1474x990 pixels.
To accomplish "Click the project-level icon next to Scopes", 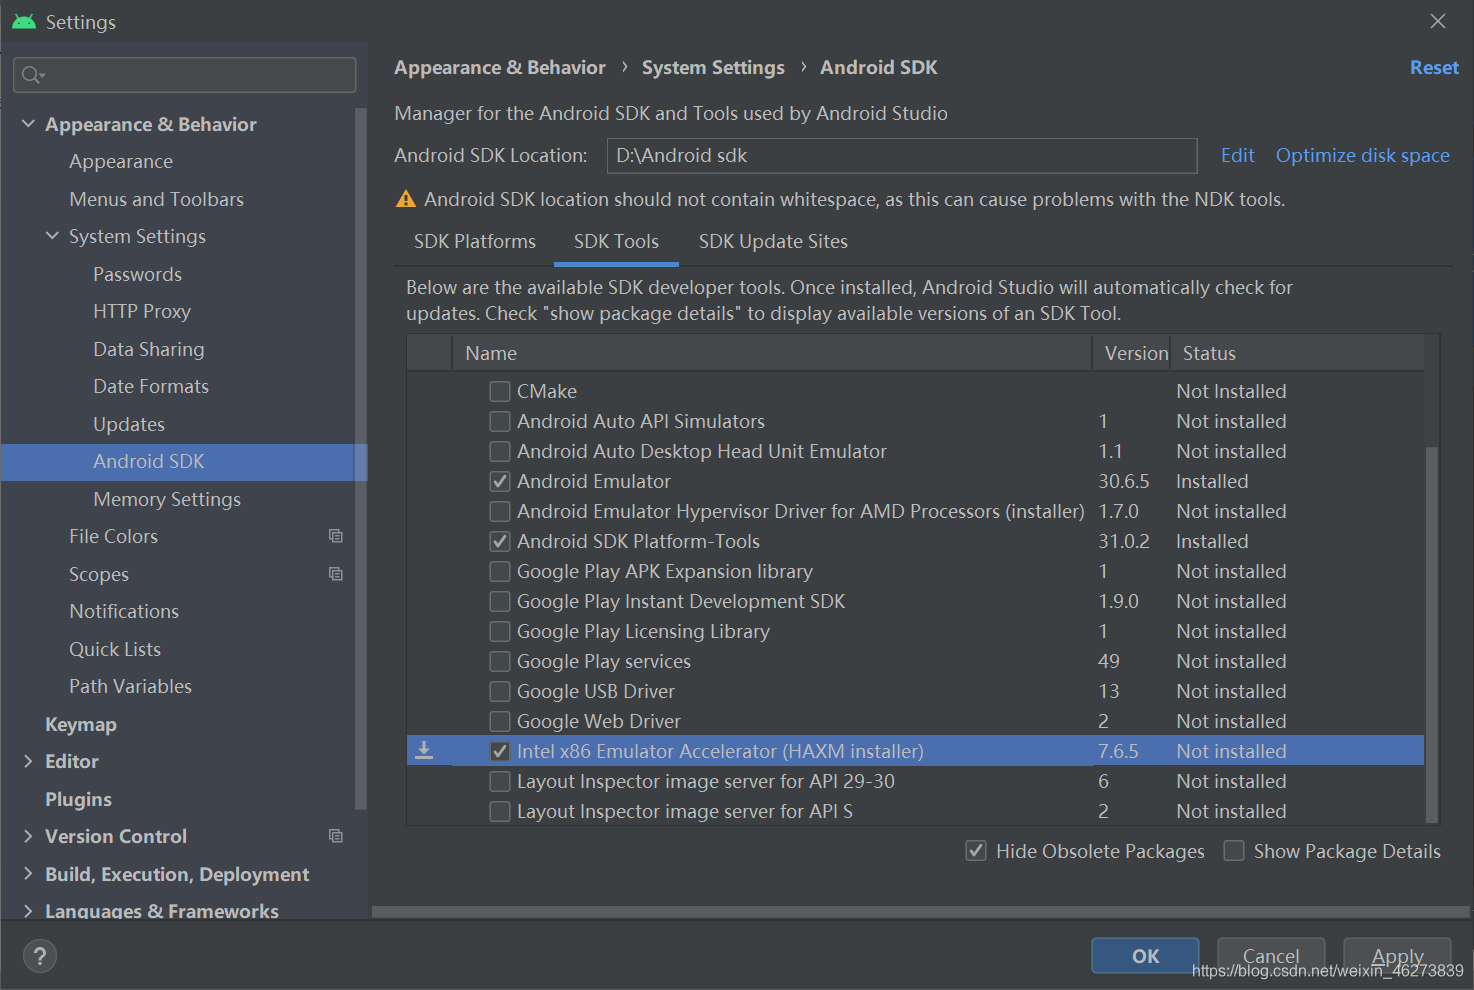I will pyautogui.click(x=336, y=574).
